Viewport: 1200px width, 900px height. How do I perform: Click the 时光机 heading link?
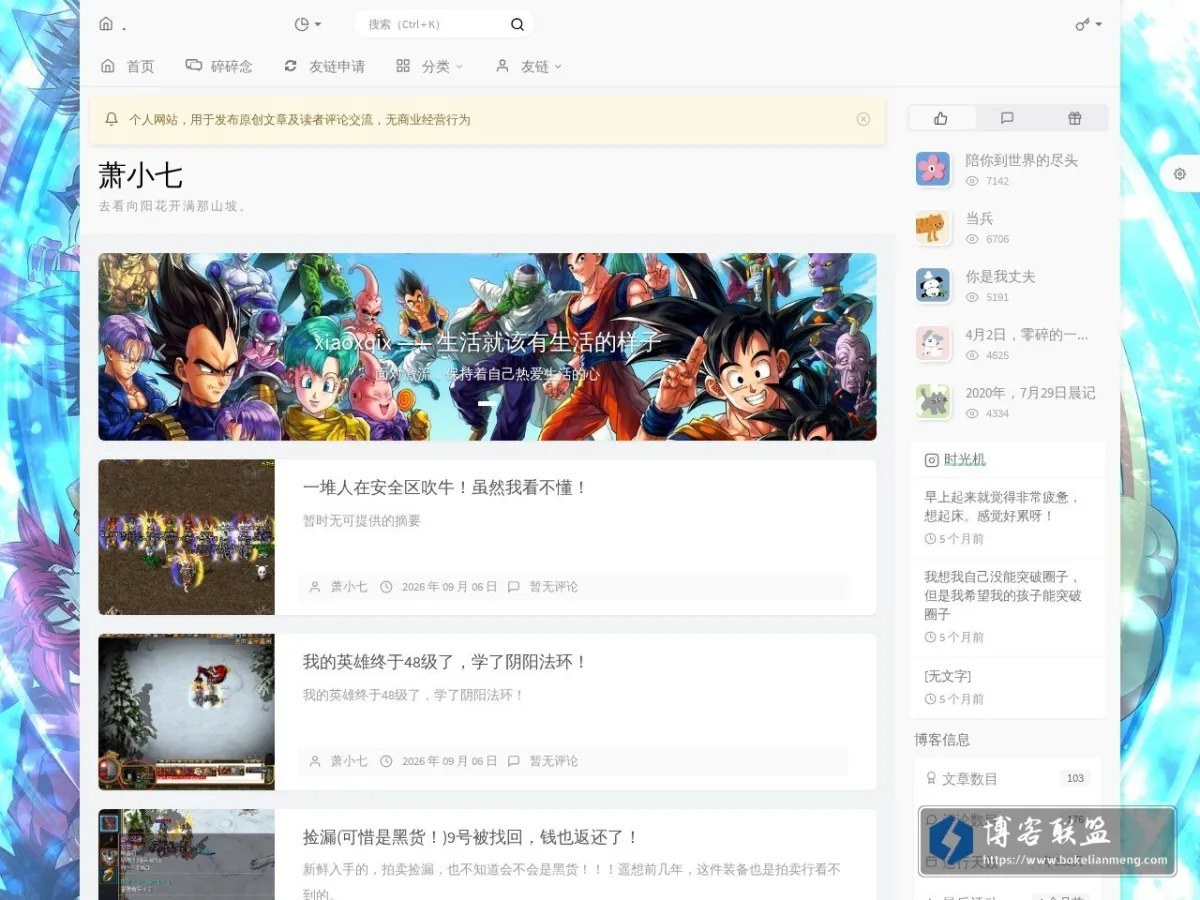pos(965,460)
